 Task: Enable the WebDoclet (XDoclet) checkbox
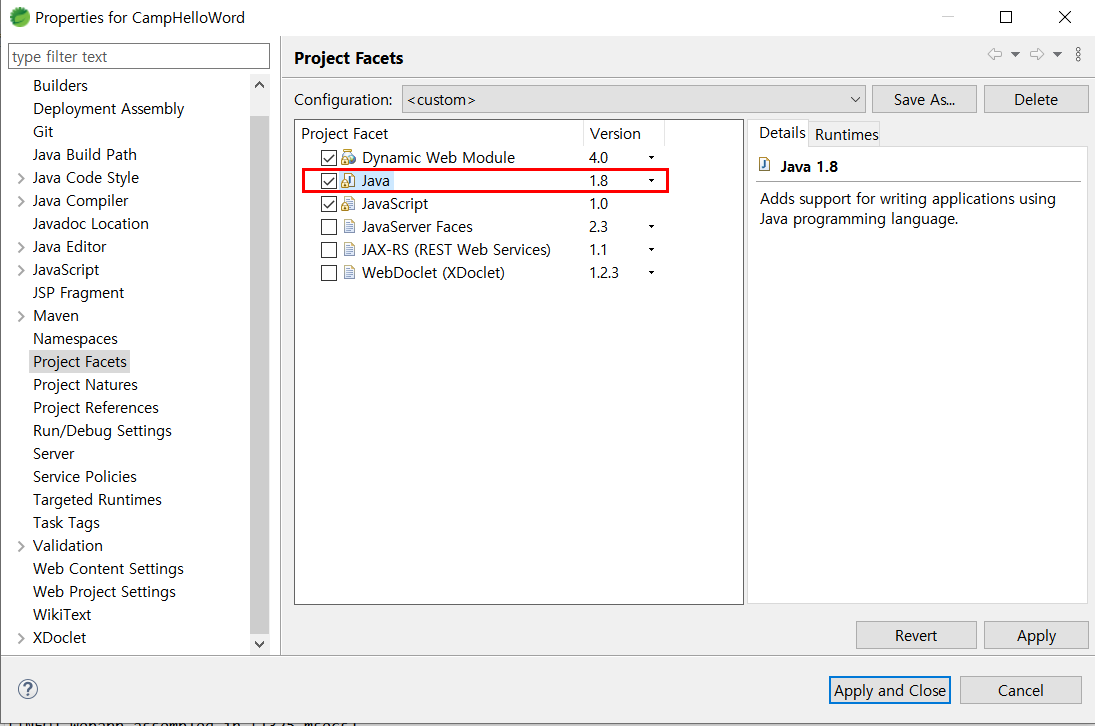[x=329, y=273]
